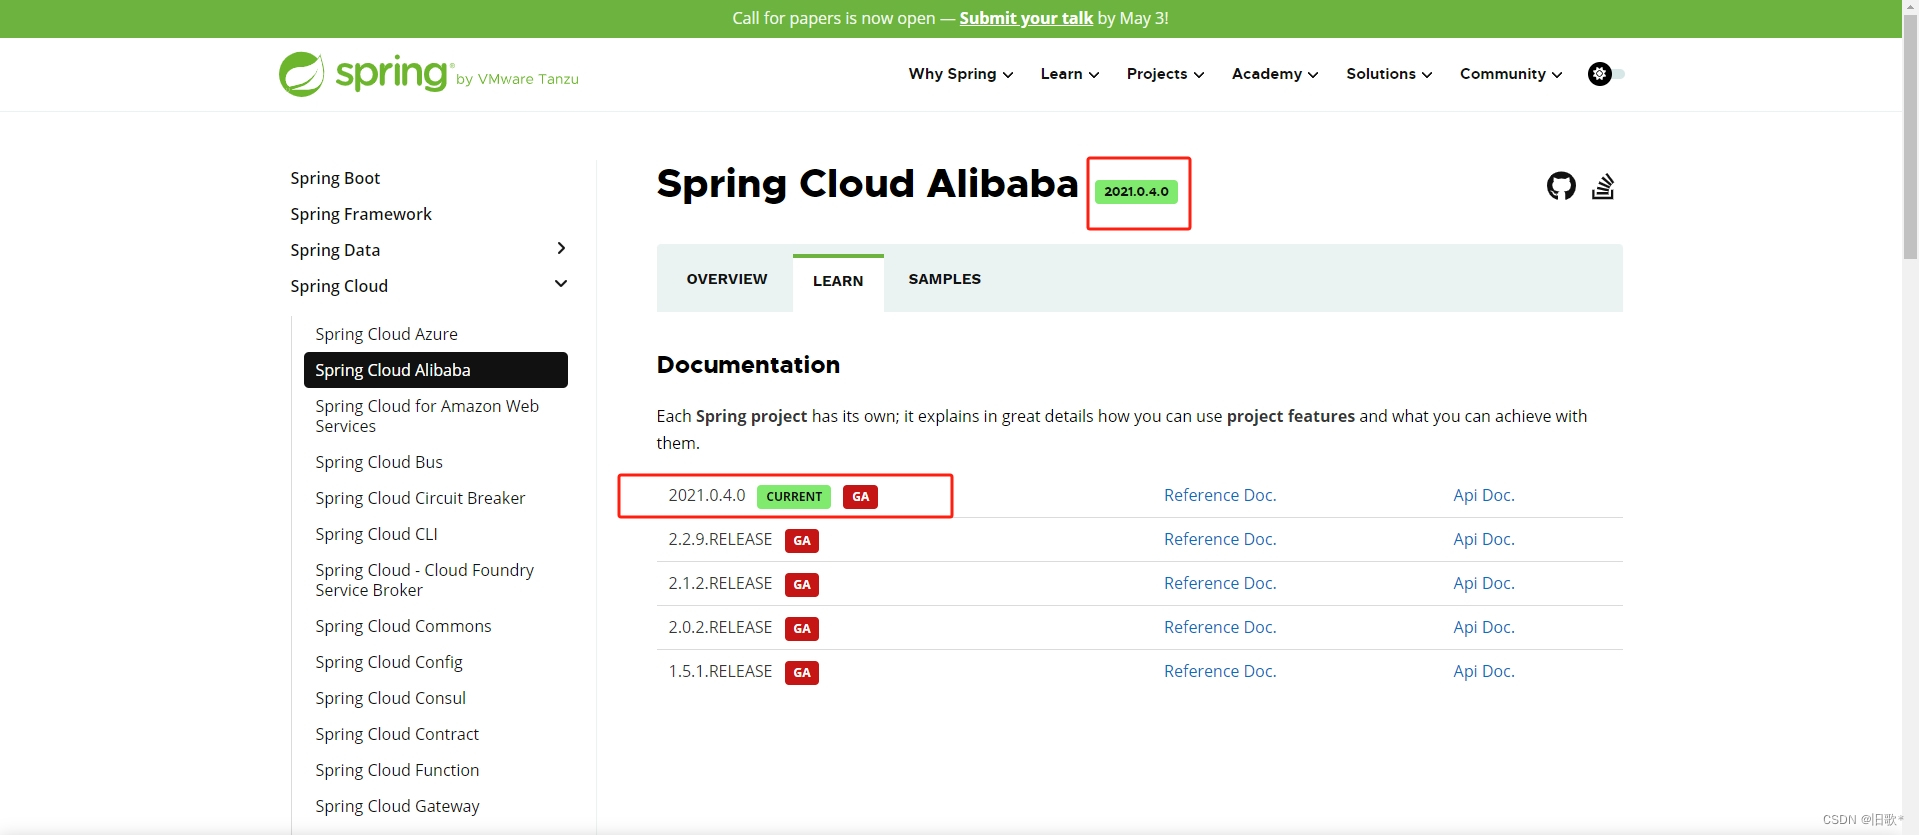Open Api Doc. for 2.0.2.RELEASE
Viewport: 1919px width, 835px height.
[1484, 627]
